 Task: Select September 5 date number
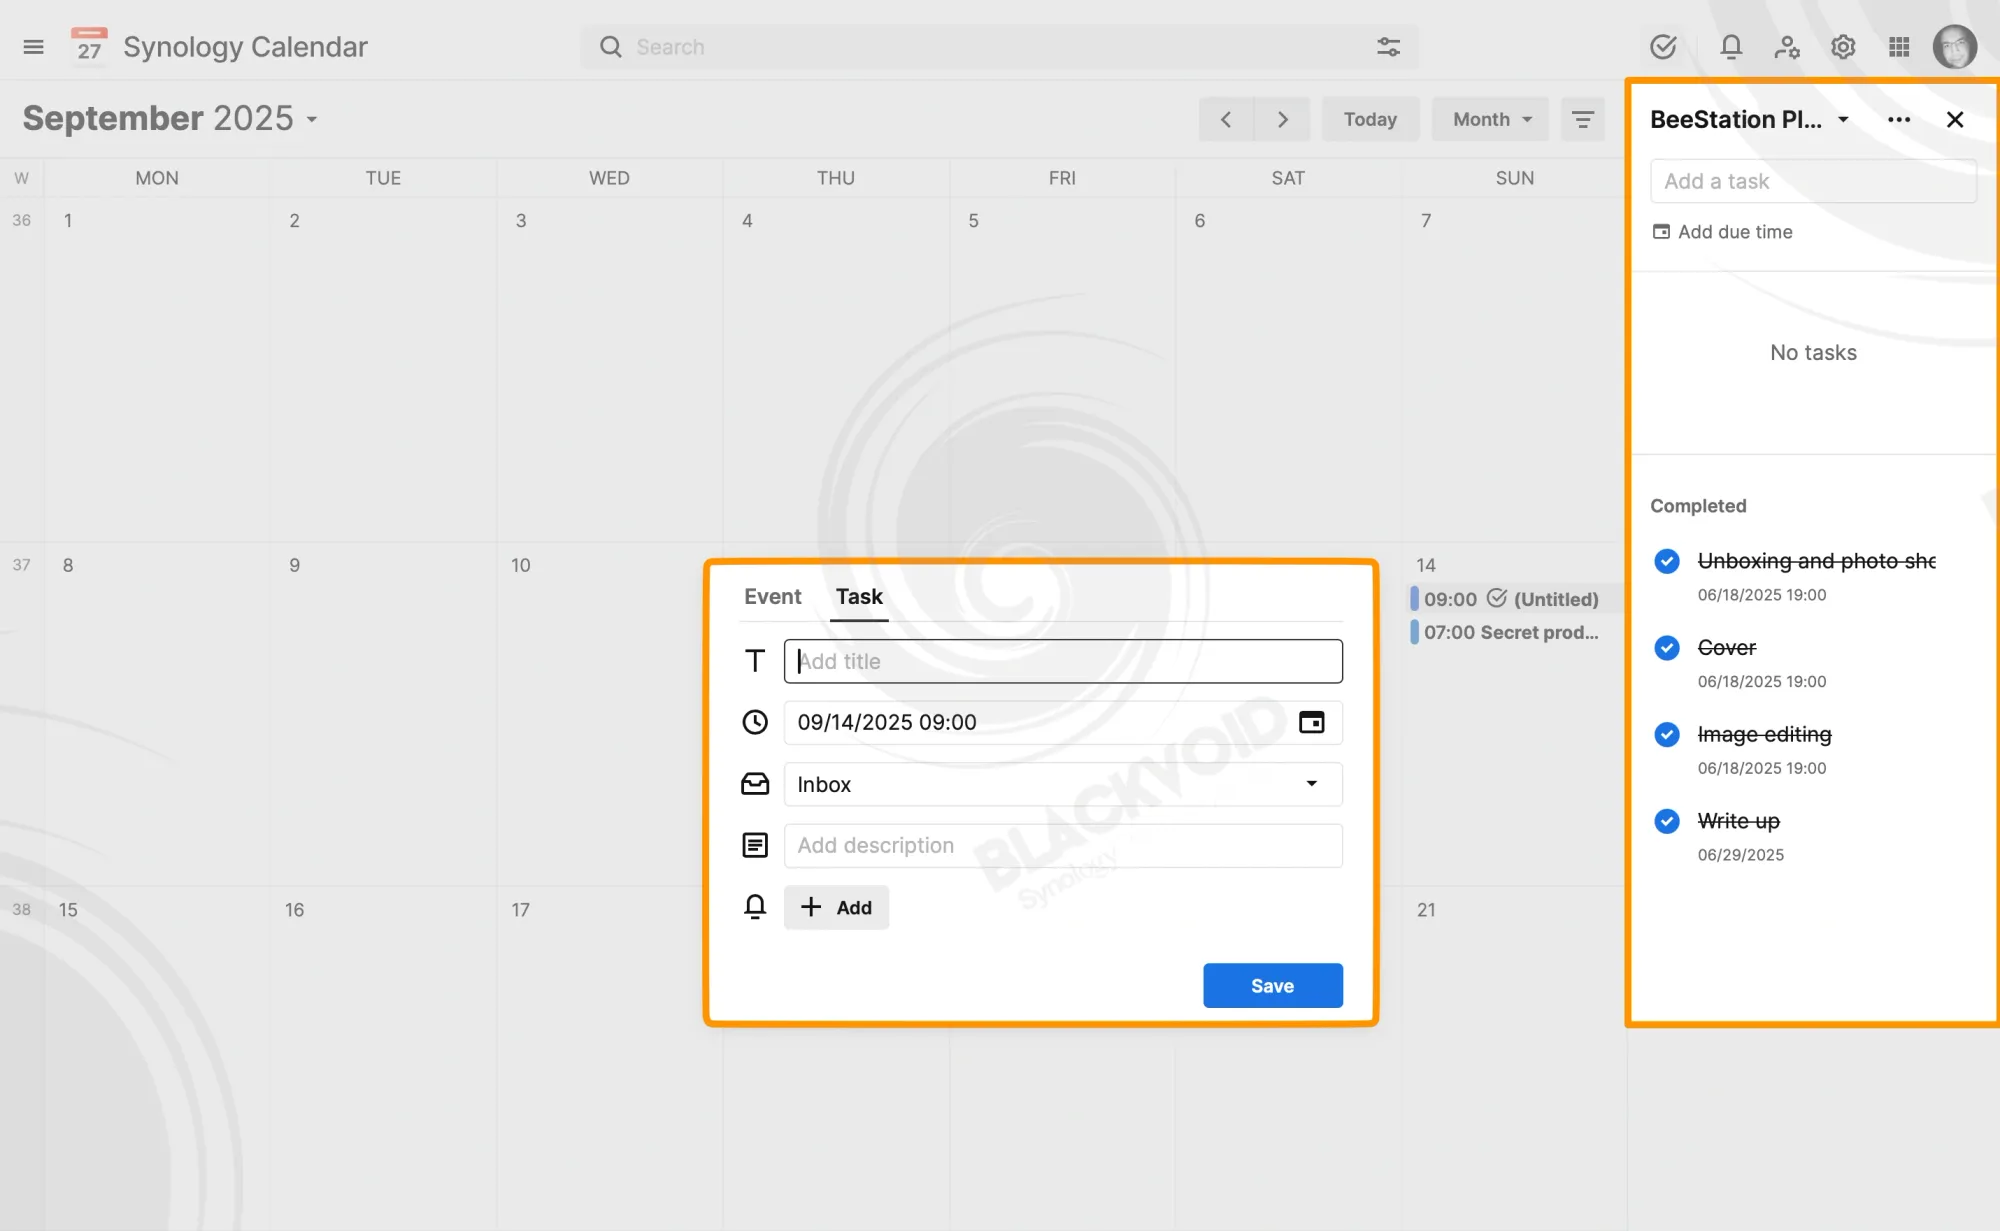[973, 220]
